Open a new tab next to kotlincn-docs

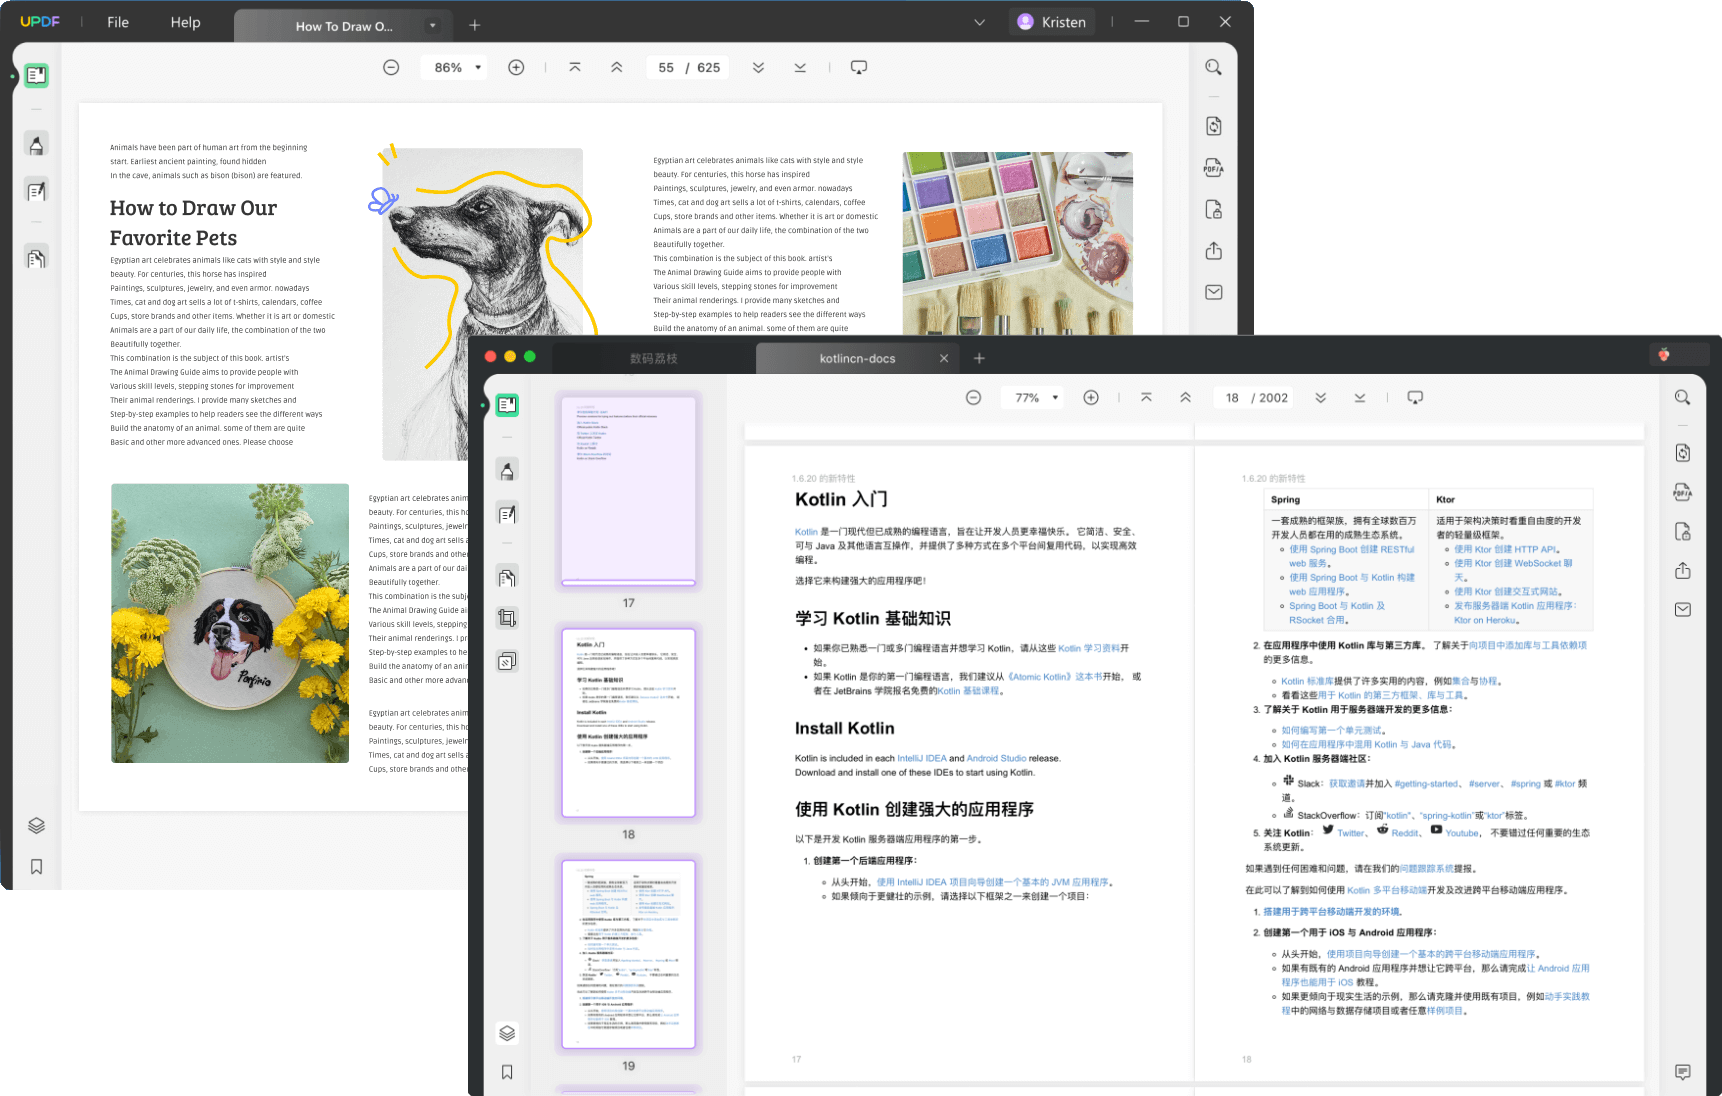979,358
